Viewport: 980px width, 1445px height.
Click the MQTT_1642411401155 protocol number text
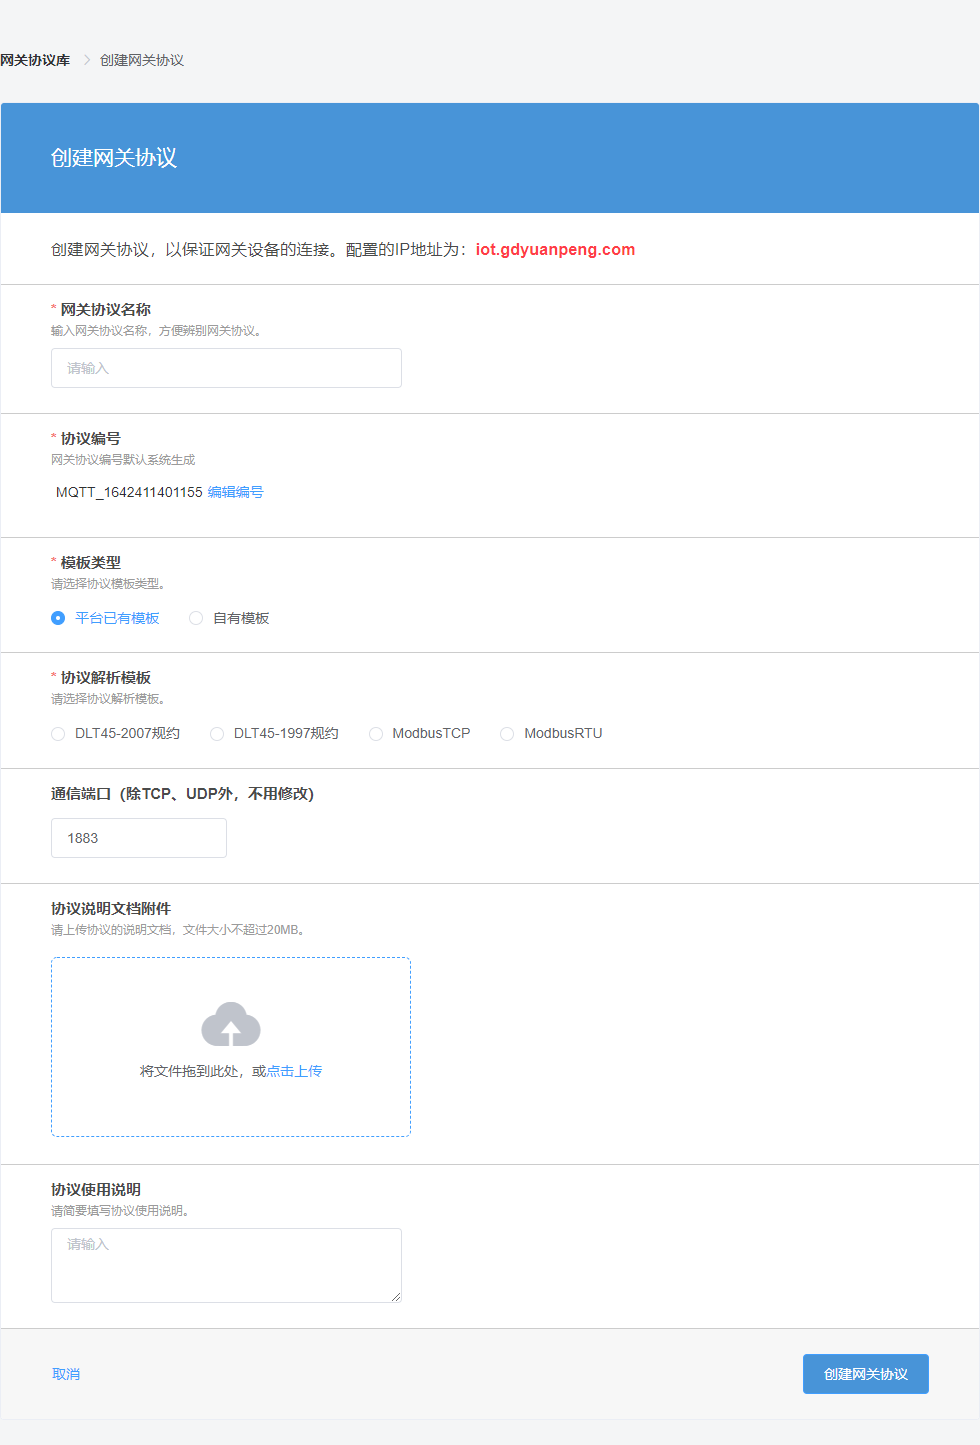tap(129, 492)
